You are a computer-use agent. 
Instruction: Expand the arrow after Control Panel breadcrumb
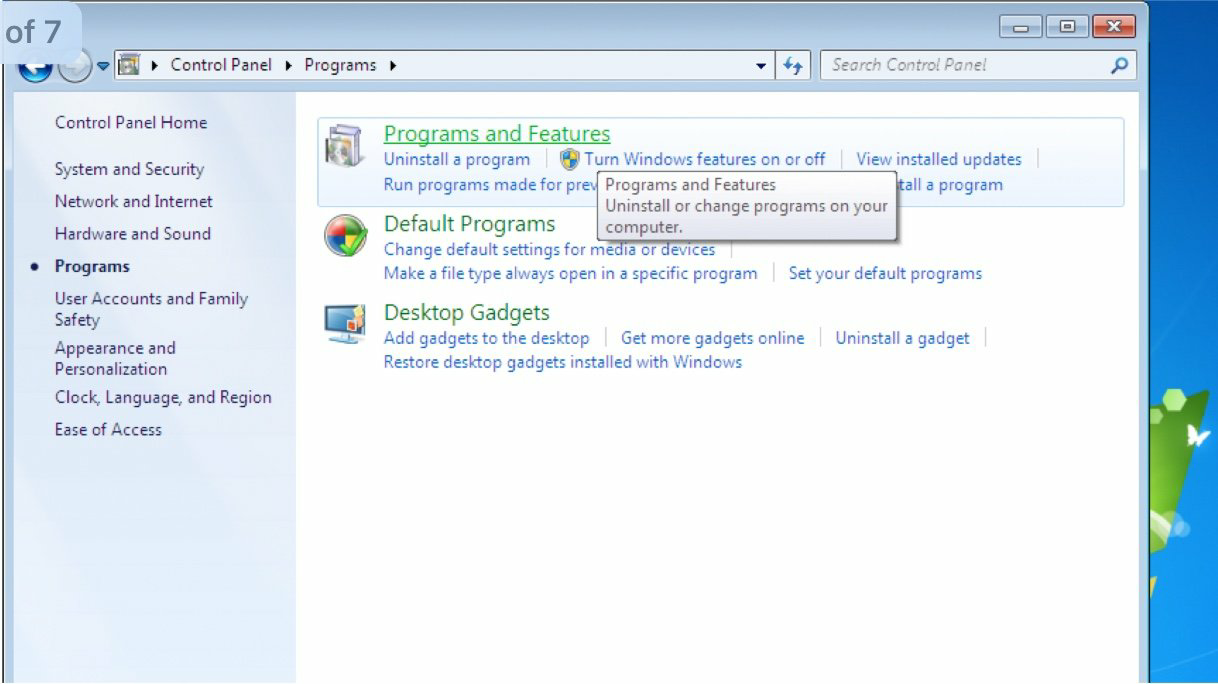point(289,66)
